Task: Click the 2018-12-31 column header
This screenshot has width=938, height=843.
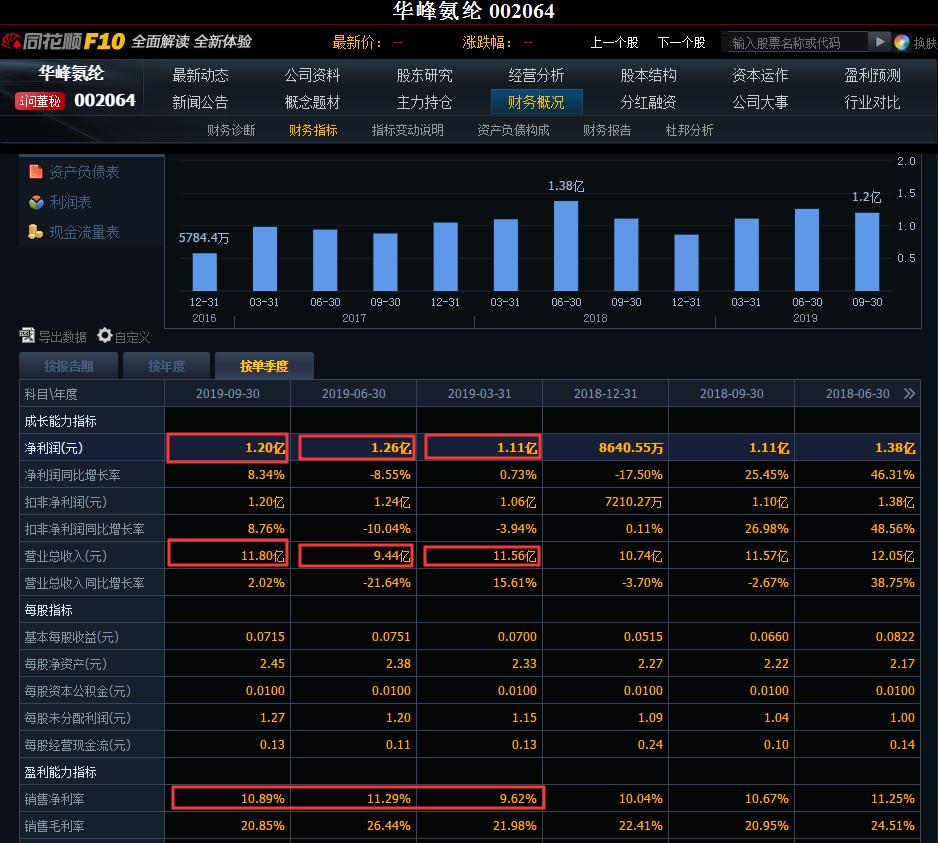Action: (605, 394)
